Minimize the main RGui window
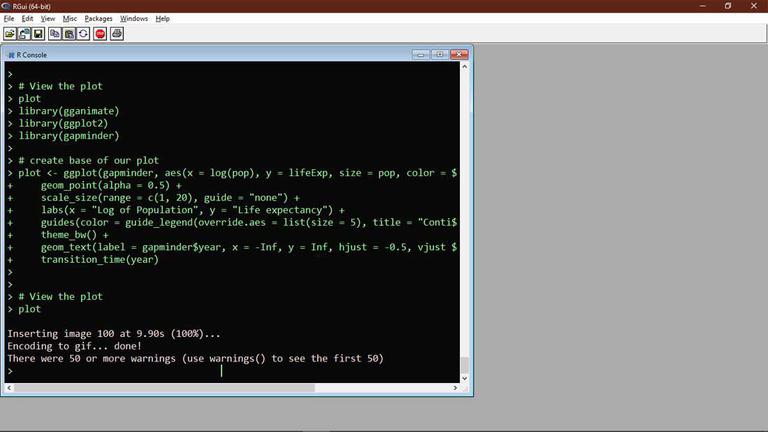Image resolution: width=768 pixels, height=432 pixels. tap(703, 6)
